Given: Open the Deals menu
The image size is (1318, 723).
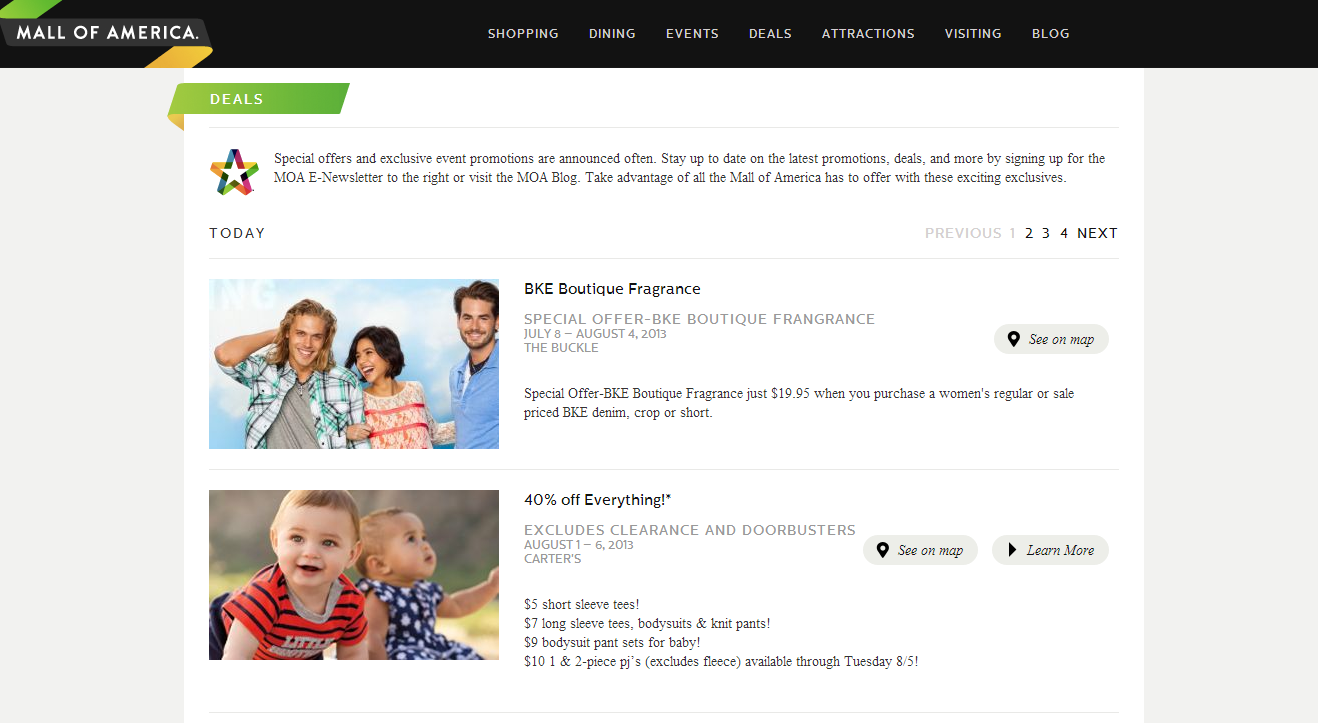Looking at the screenshot, I should (770, 34).
